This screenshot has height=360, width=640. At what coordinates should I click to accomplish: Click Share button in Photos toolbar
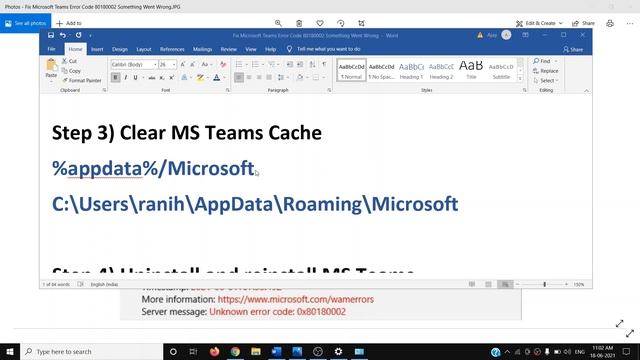click(583, 23)
